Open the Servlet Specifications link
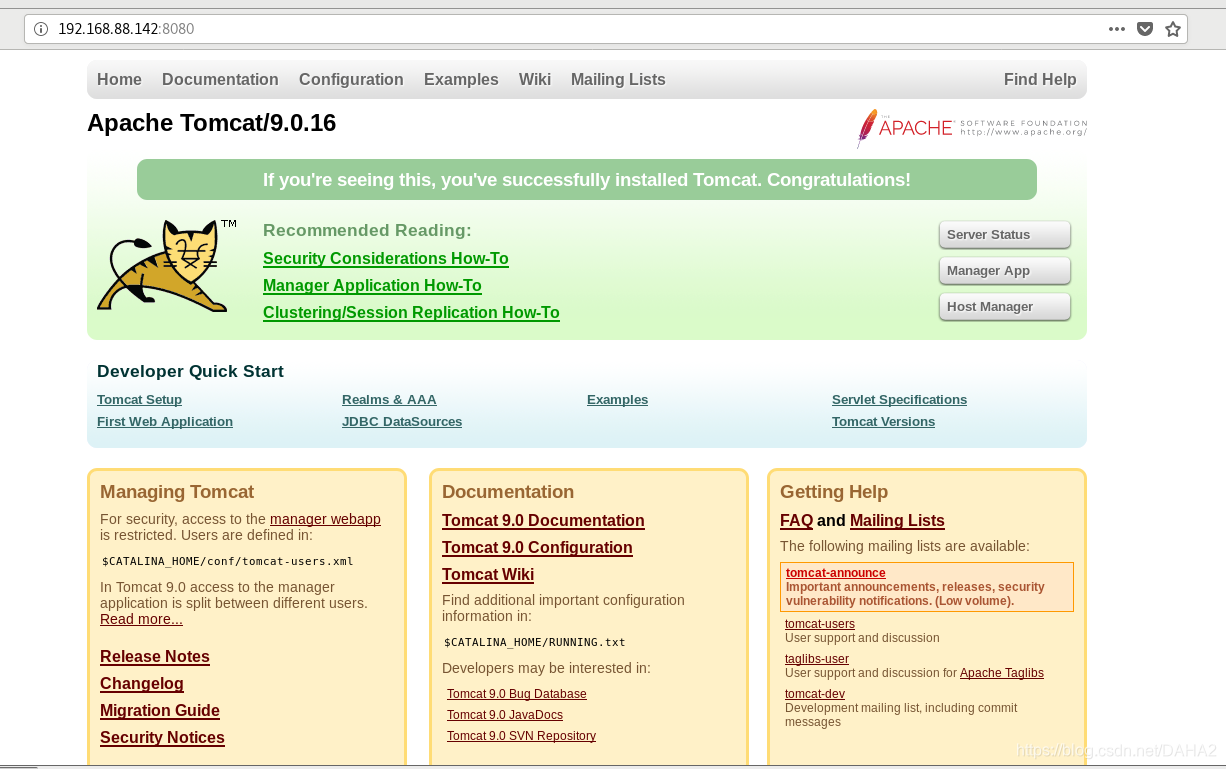1226x769 pixels. [899, 399]
